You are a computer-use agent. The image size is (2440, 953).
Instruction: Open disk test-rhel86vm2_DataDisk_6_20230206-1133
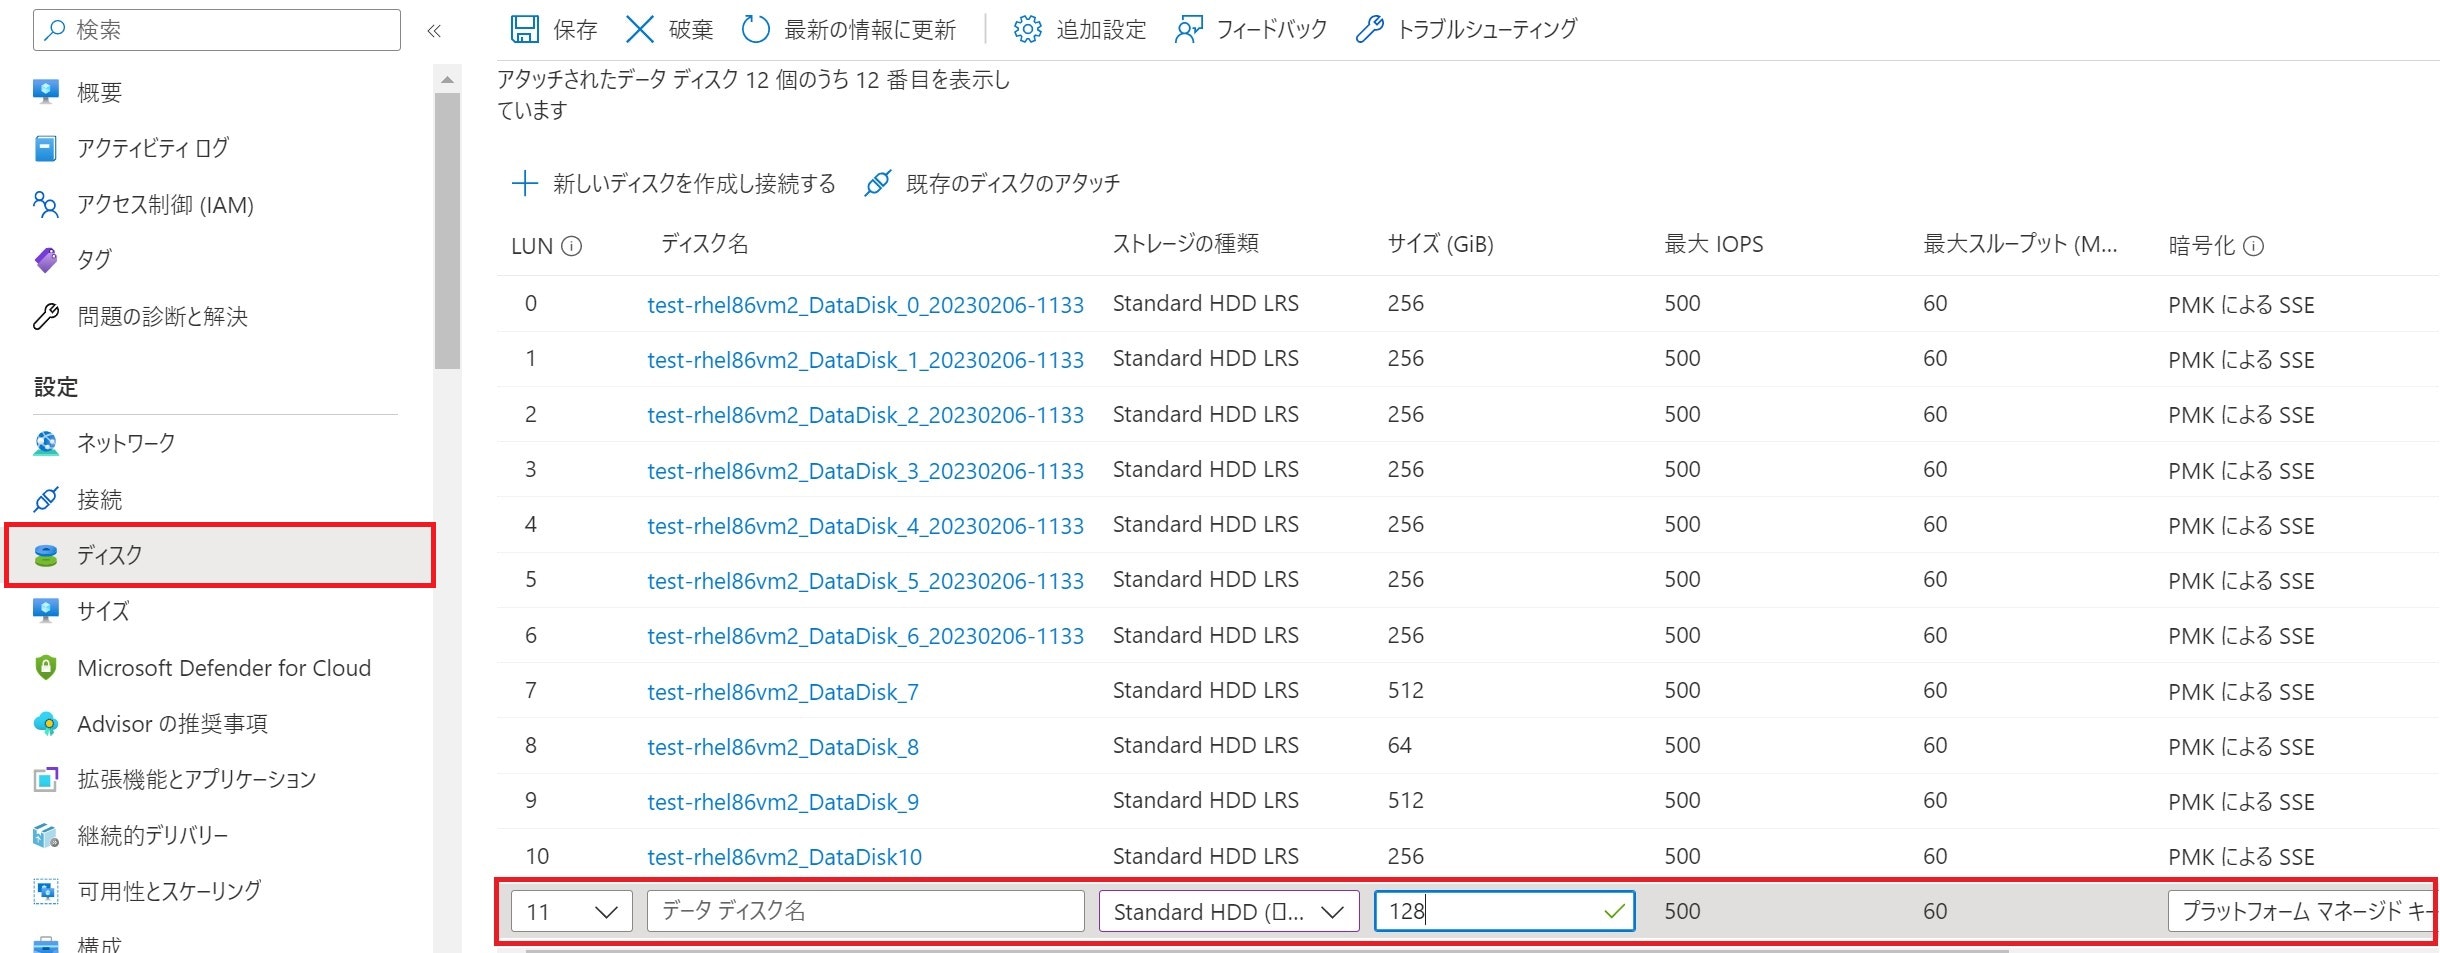[865, 636]
